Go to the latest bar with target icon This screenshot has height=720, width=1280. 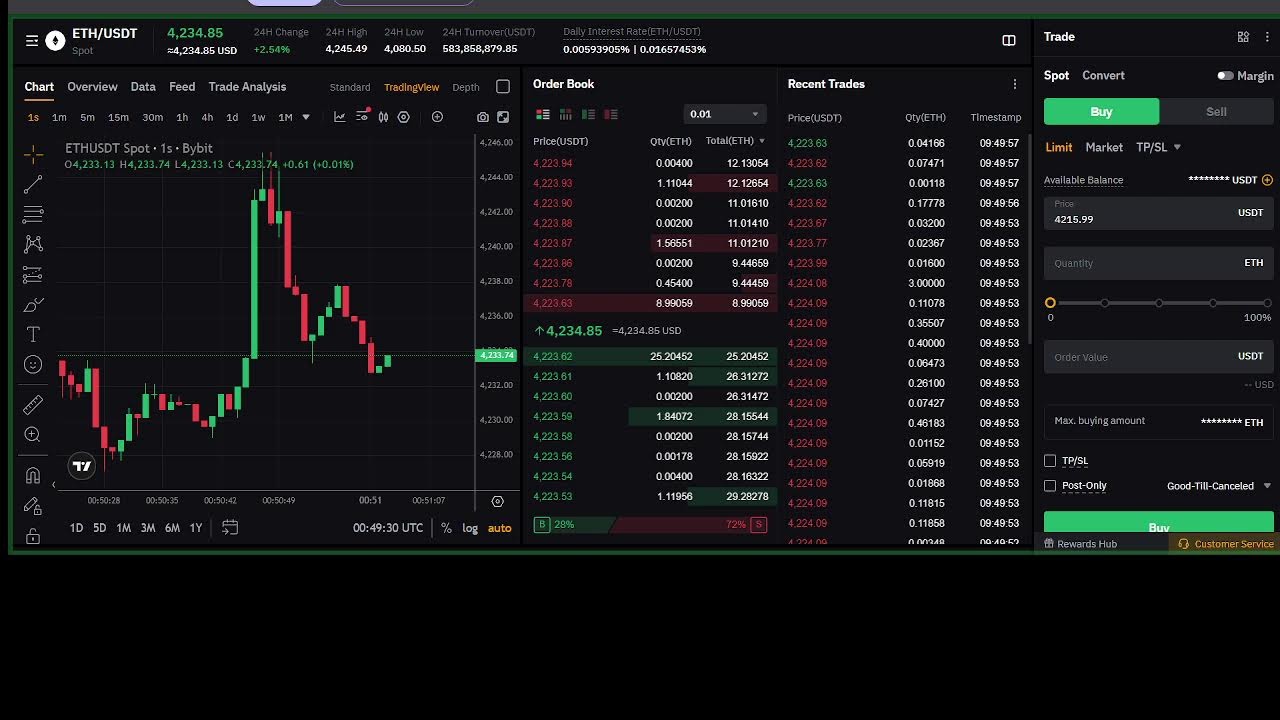[x=498, y=501]
